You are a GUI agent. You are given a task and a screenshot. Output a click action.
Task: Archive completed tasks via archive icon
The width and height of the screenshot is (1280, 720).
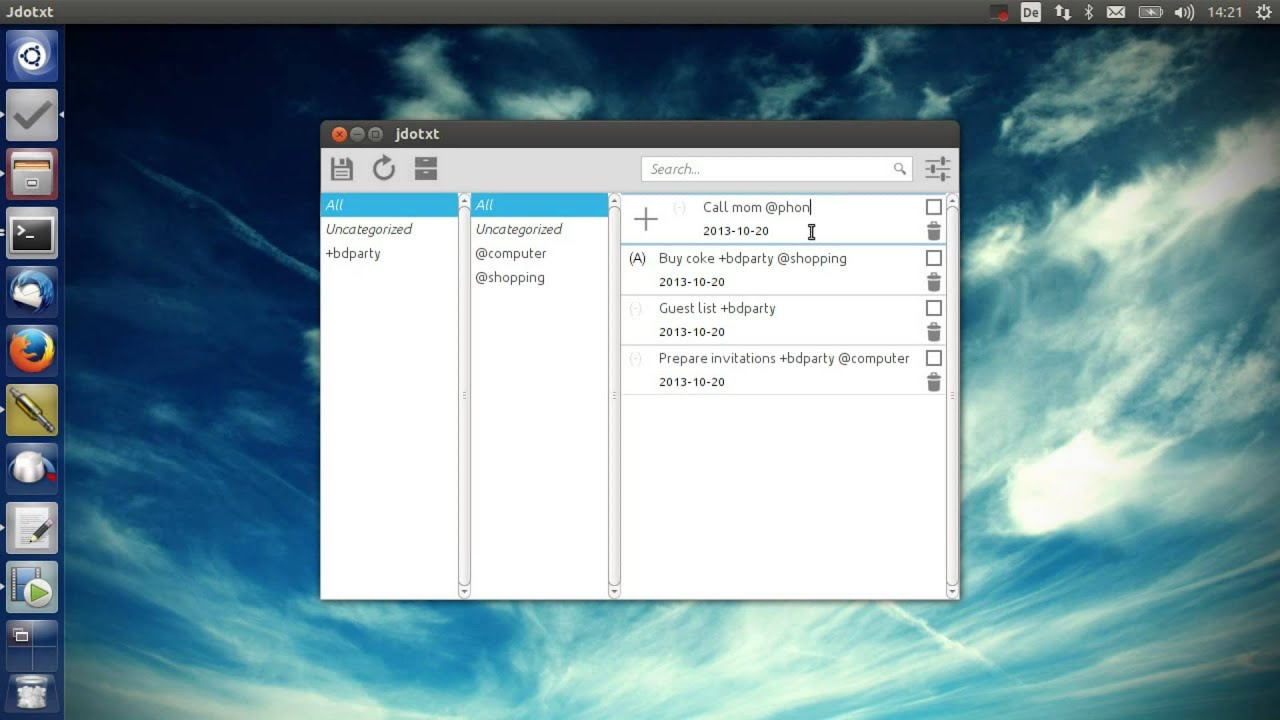click(426, 169)
